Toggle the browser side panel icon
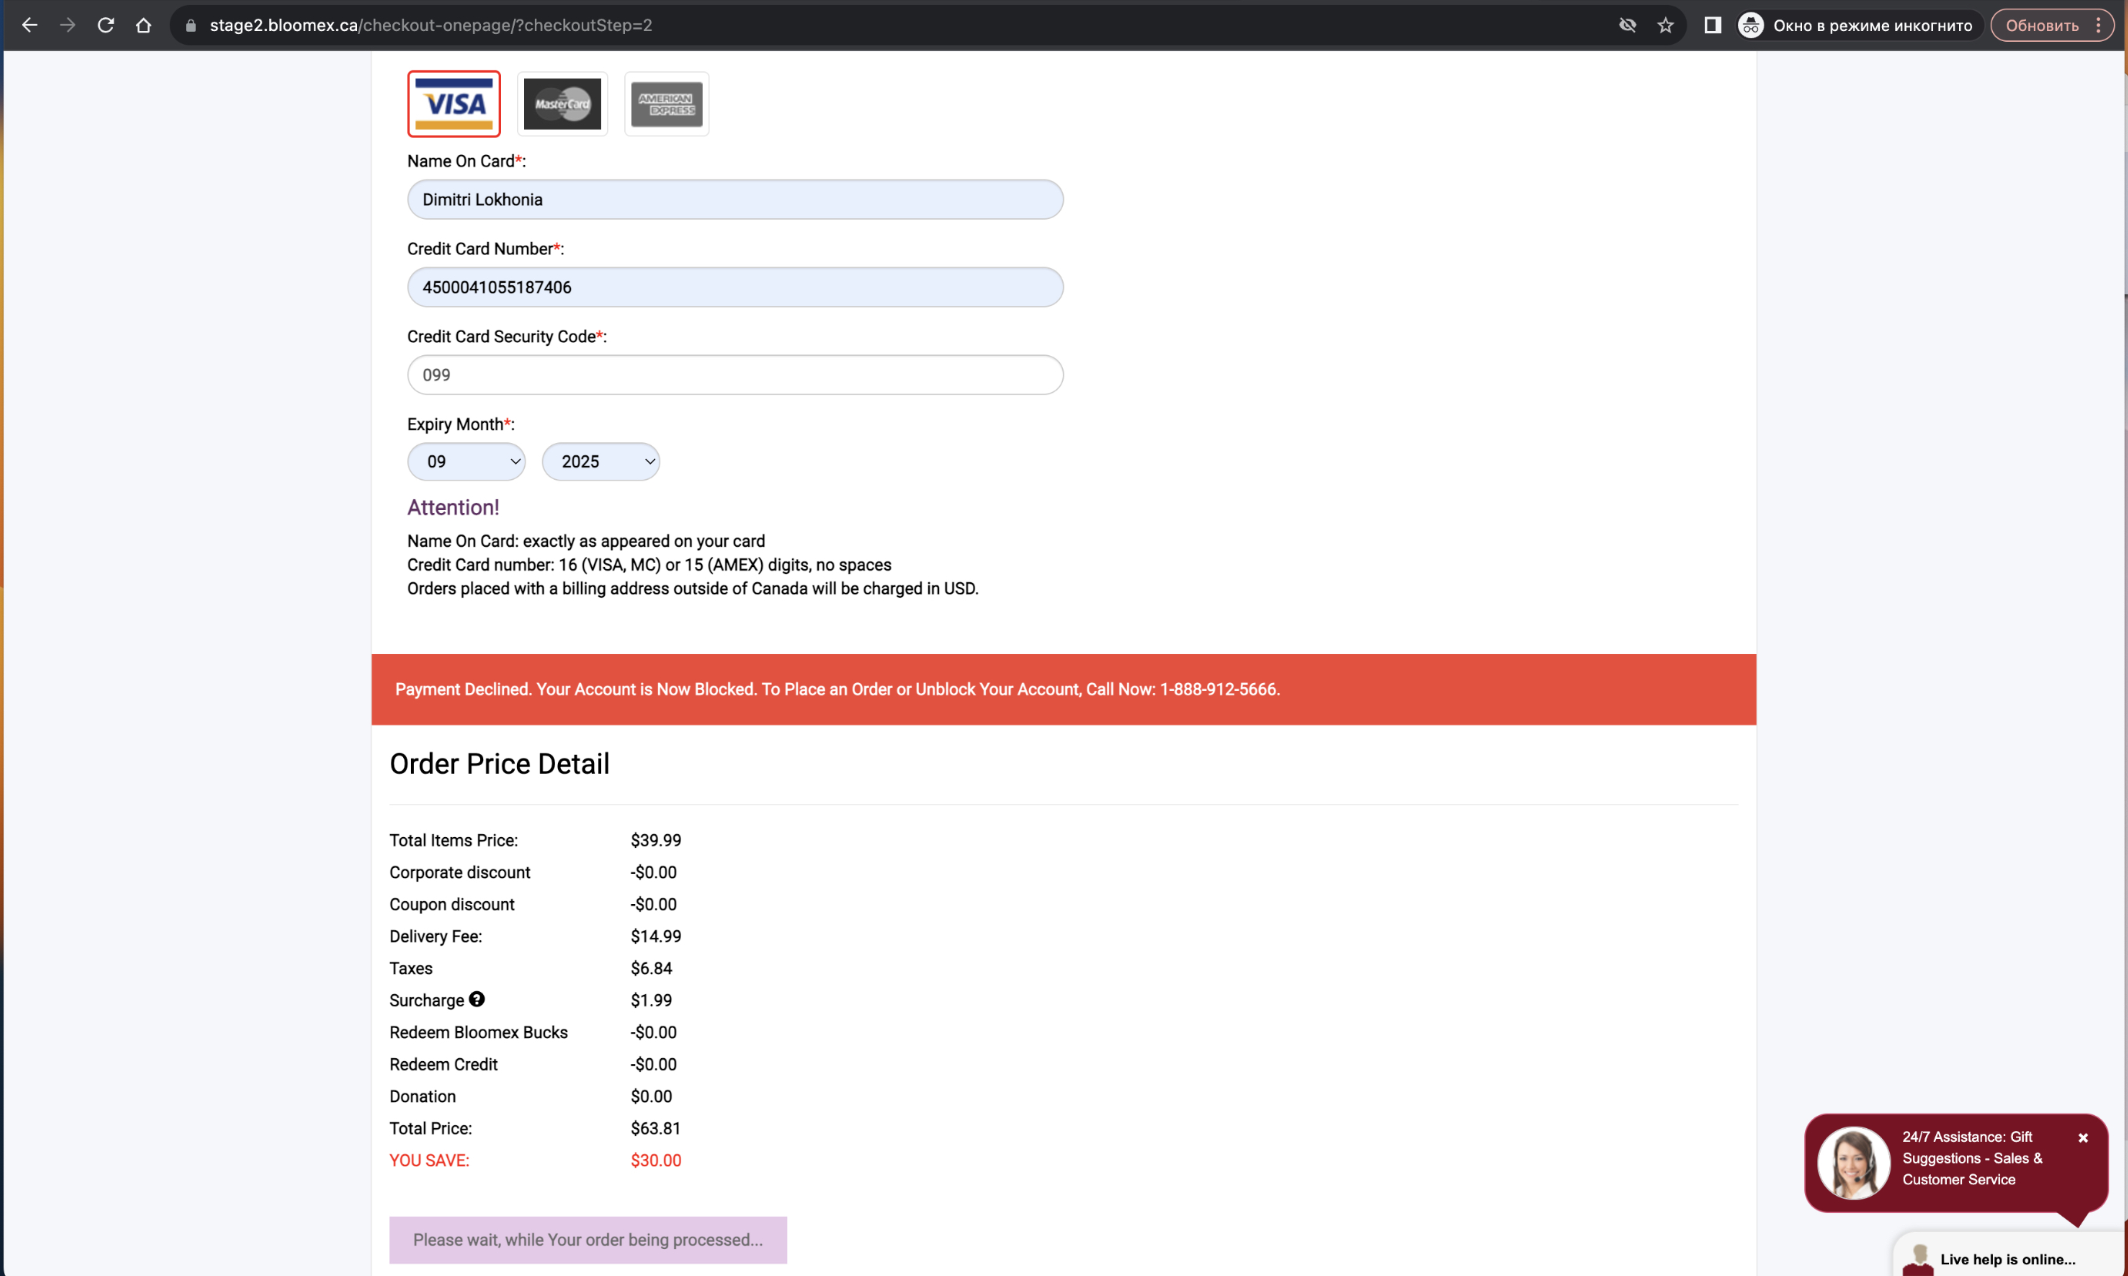This screenshot has height=1276, width=2128. point(1712,25)
